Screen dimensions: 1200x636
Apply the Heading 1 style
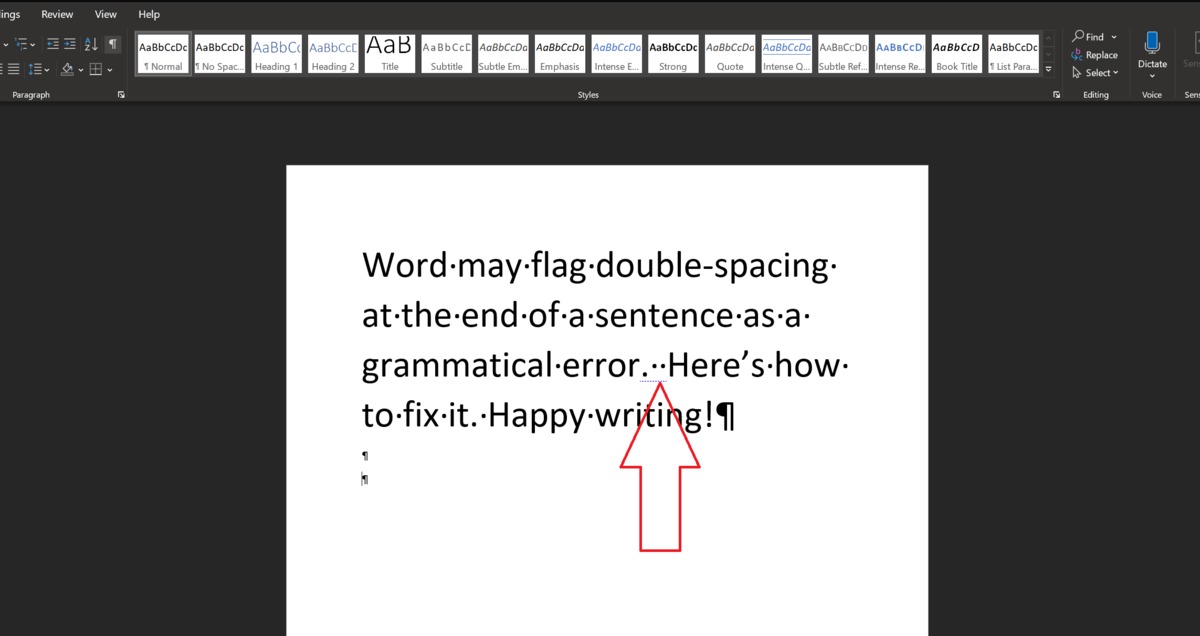pyautogui.click(x=276, y=54)
